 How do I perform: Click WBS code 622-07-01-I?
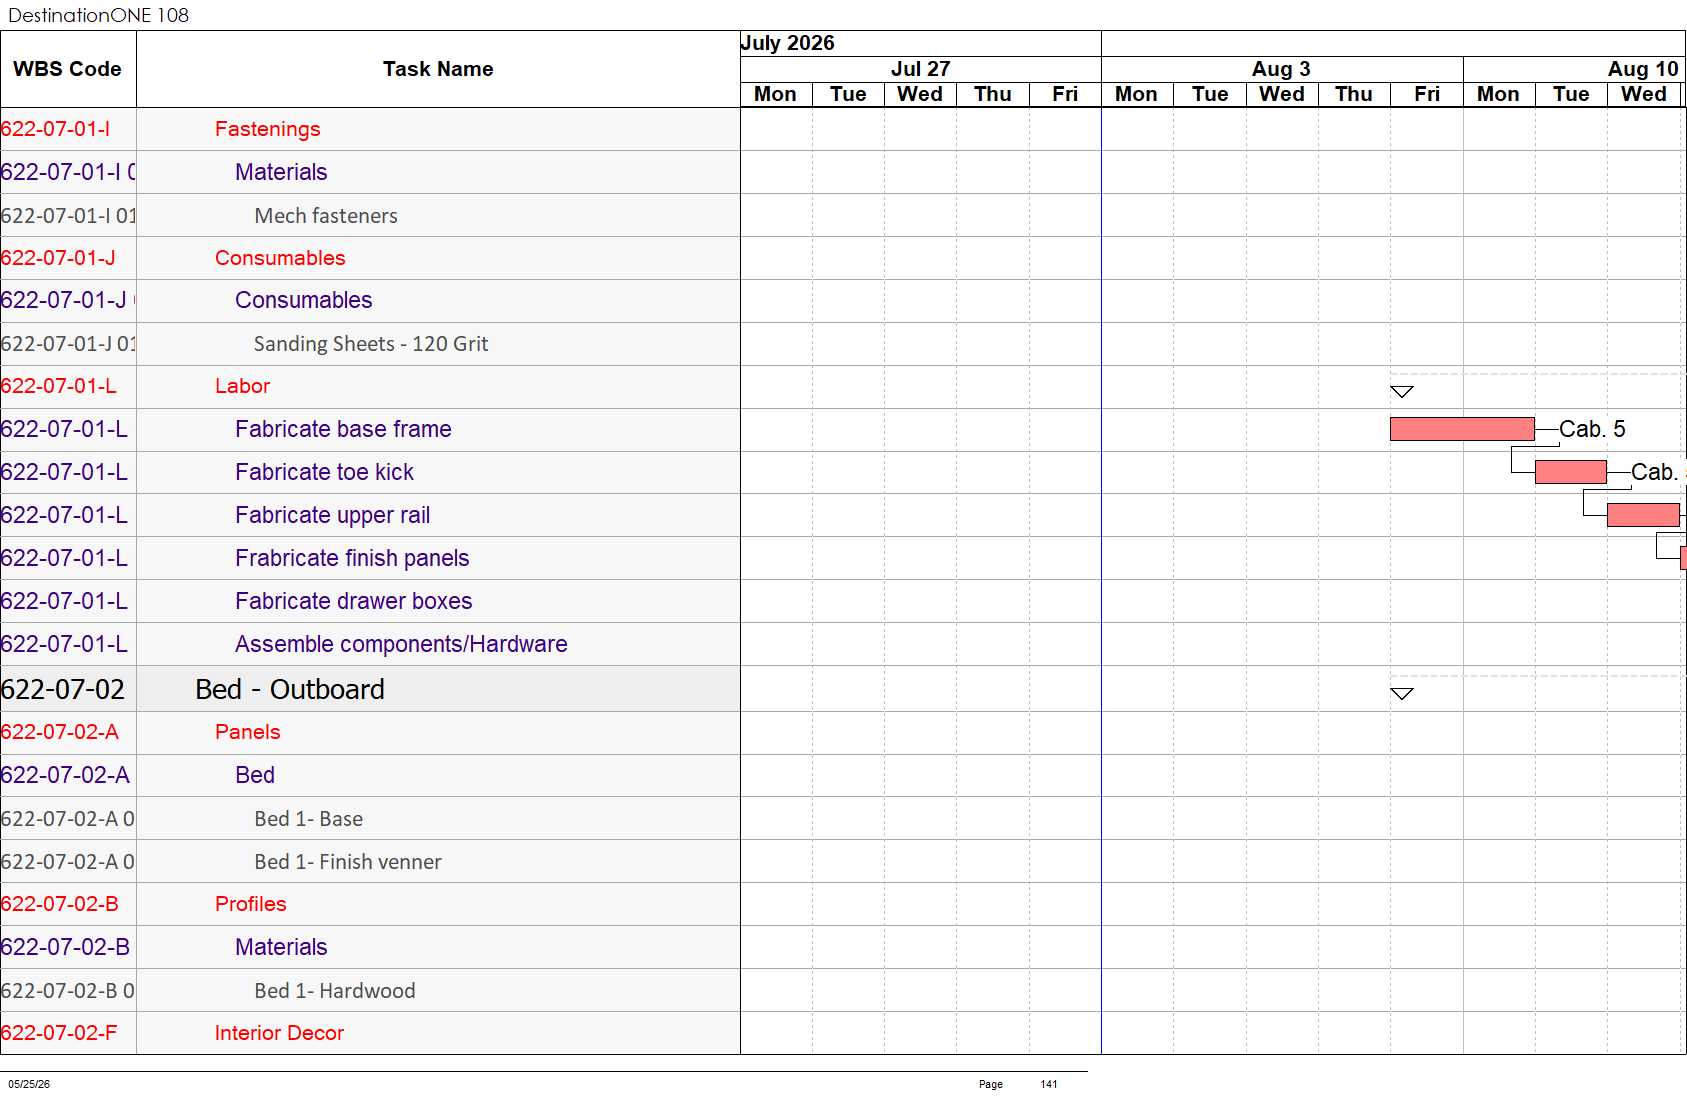(x=55, y=129)
